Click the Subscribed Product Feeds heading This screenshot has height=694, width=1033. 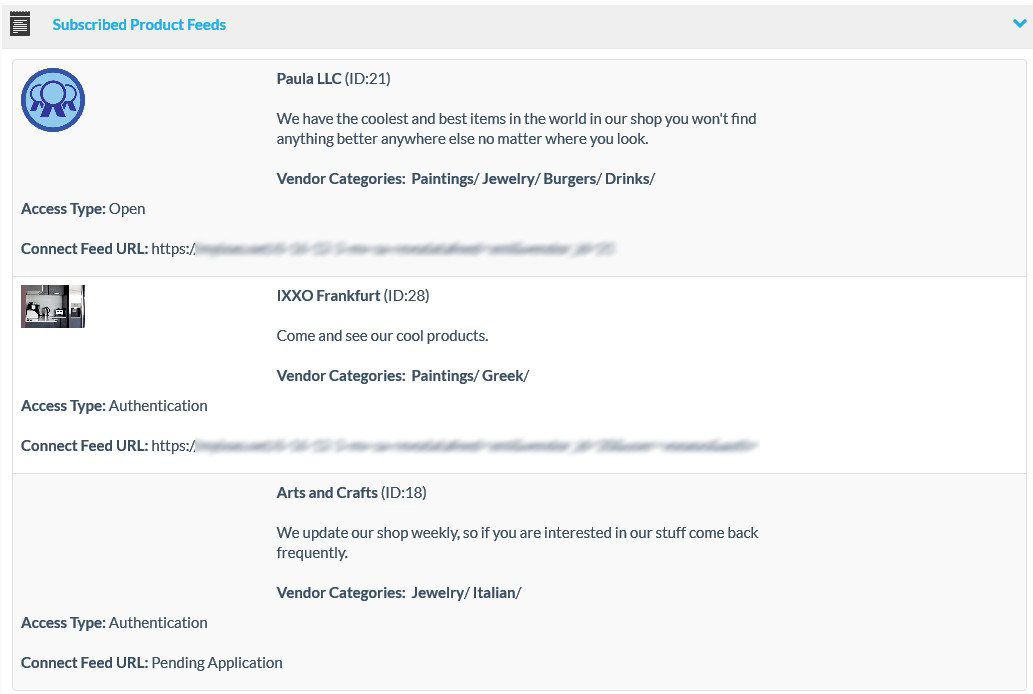click(x=139, y=24)
